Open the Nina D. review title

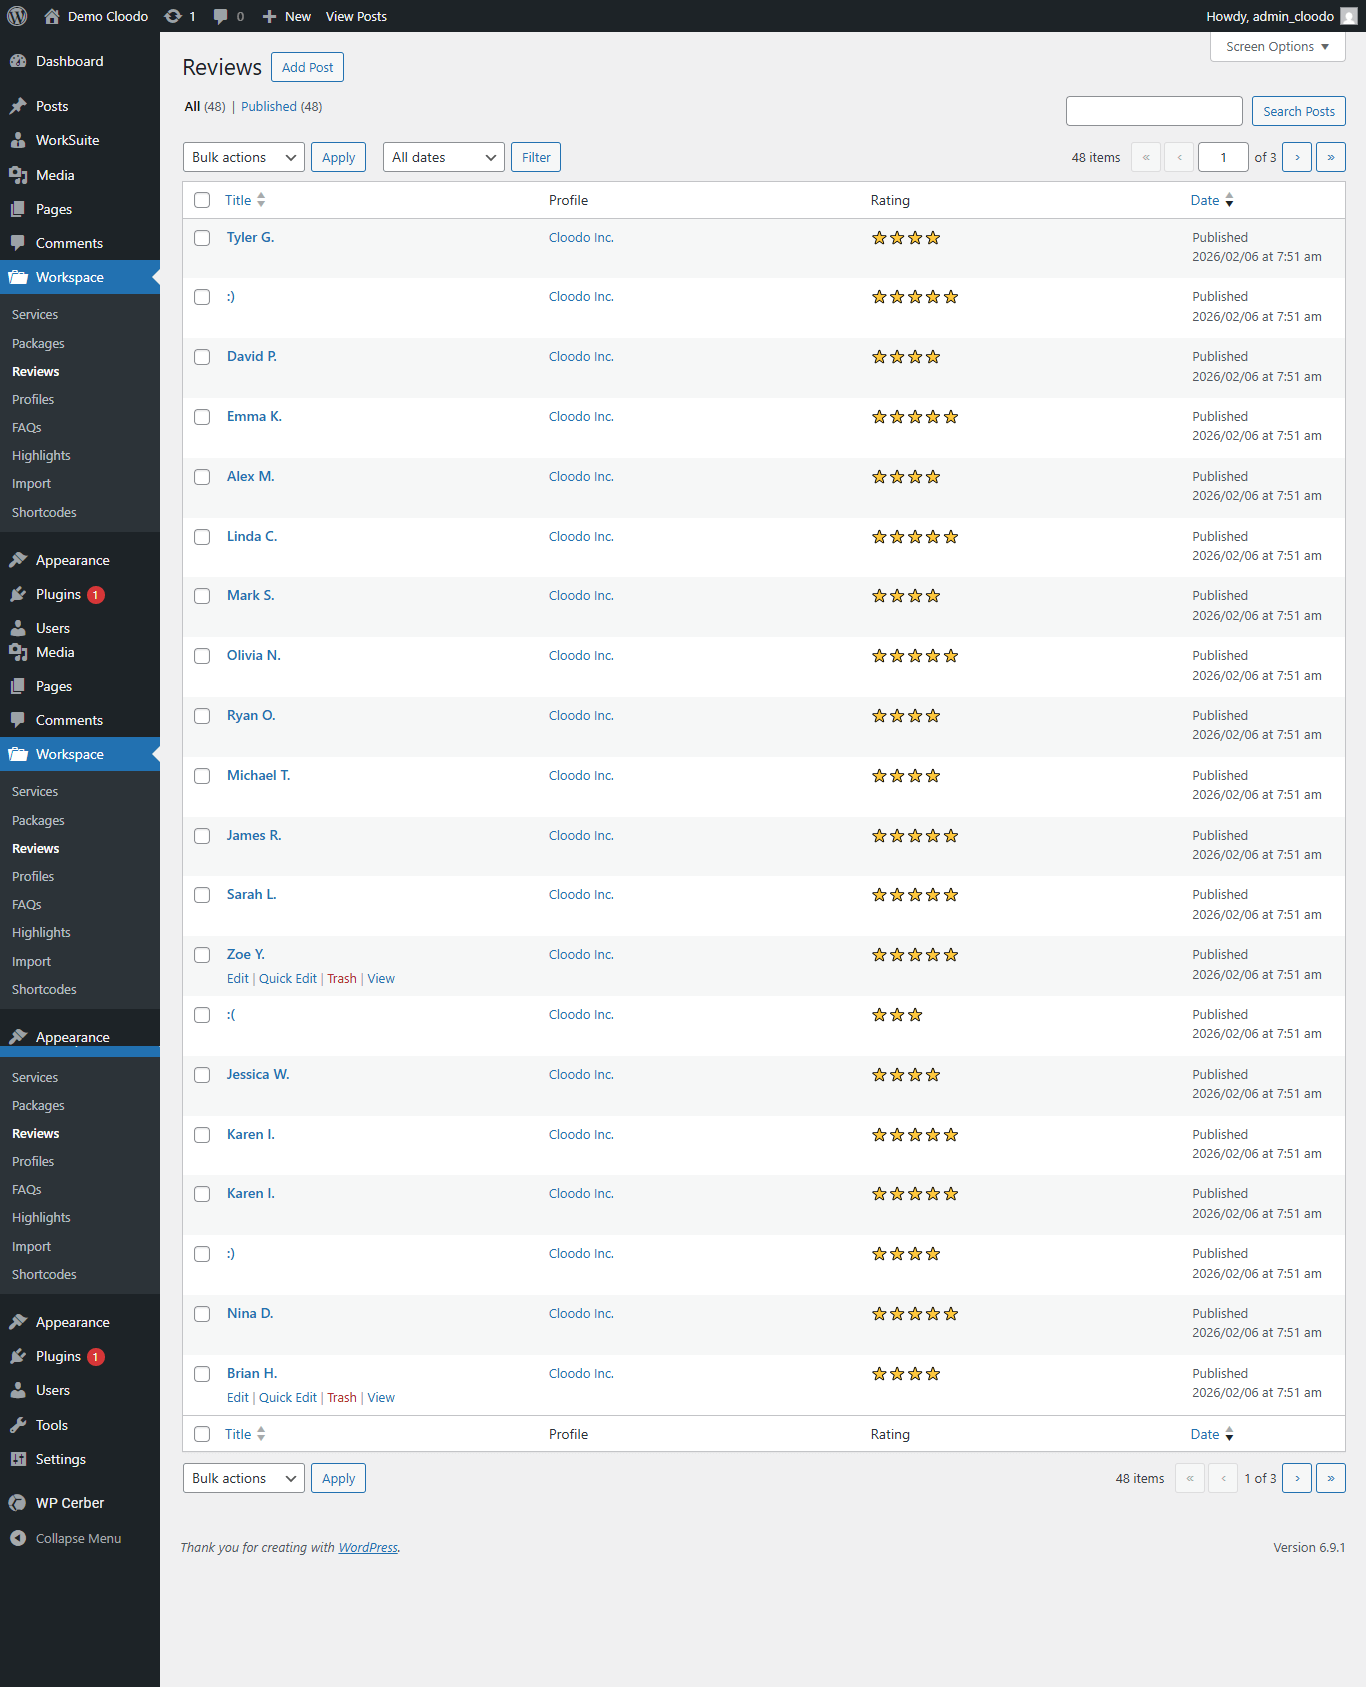click(250, 1313)
